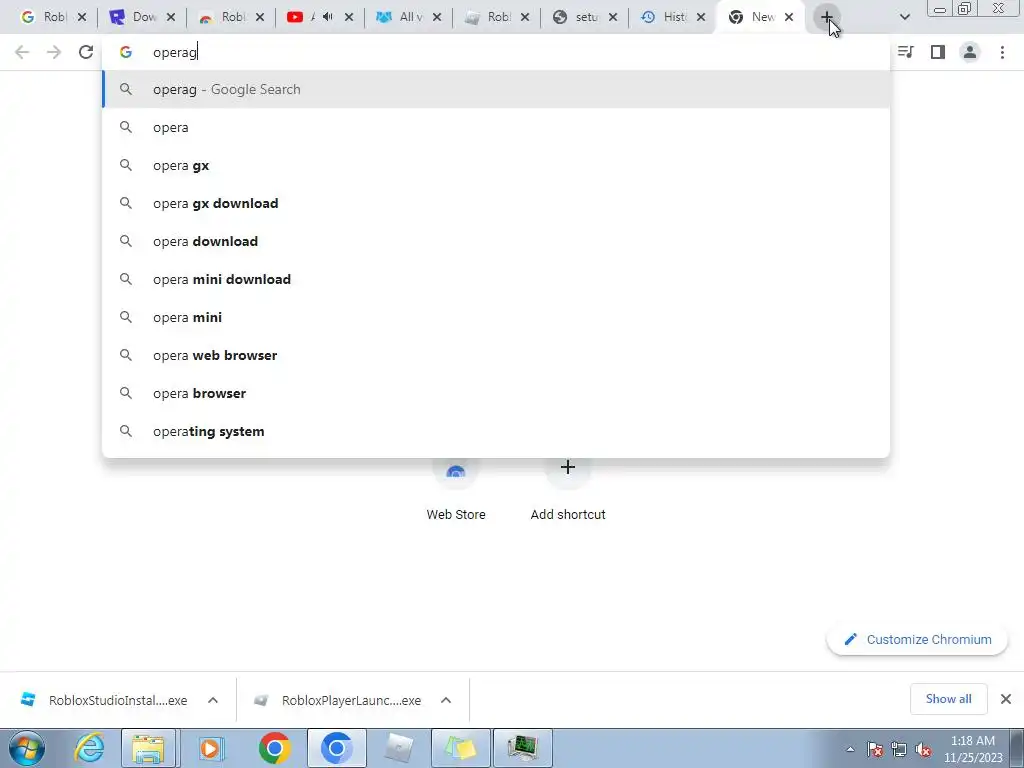The height and width of the screenshot is (768, 1024).
Task: Choose the 'opera browser' suggestion
Action: tap(496, 393)
